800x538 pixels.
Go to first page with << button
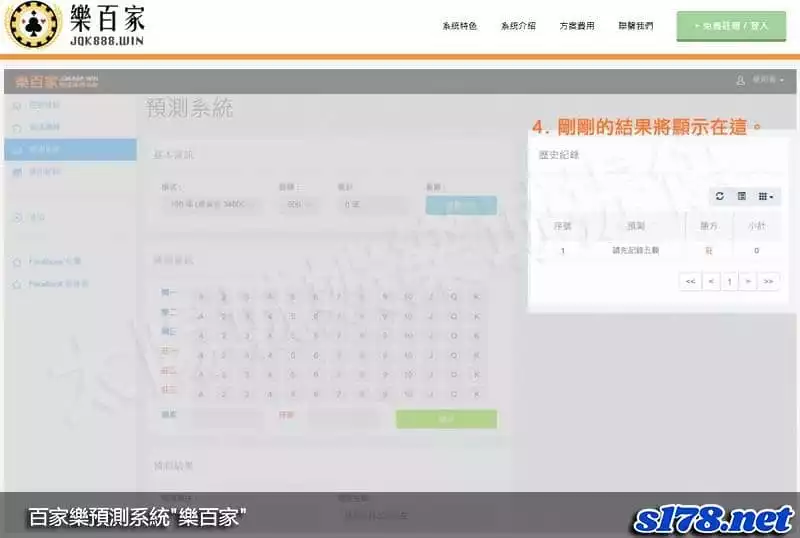[x=690, y=281]
